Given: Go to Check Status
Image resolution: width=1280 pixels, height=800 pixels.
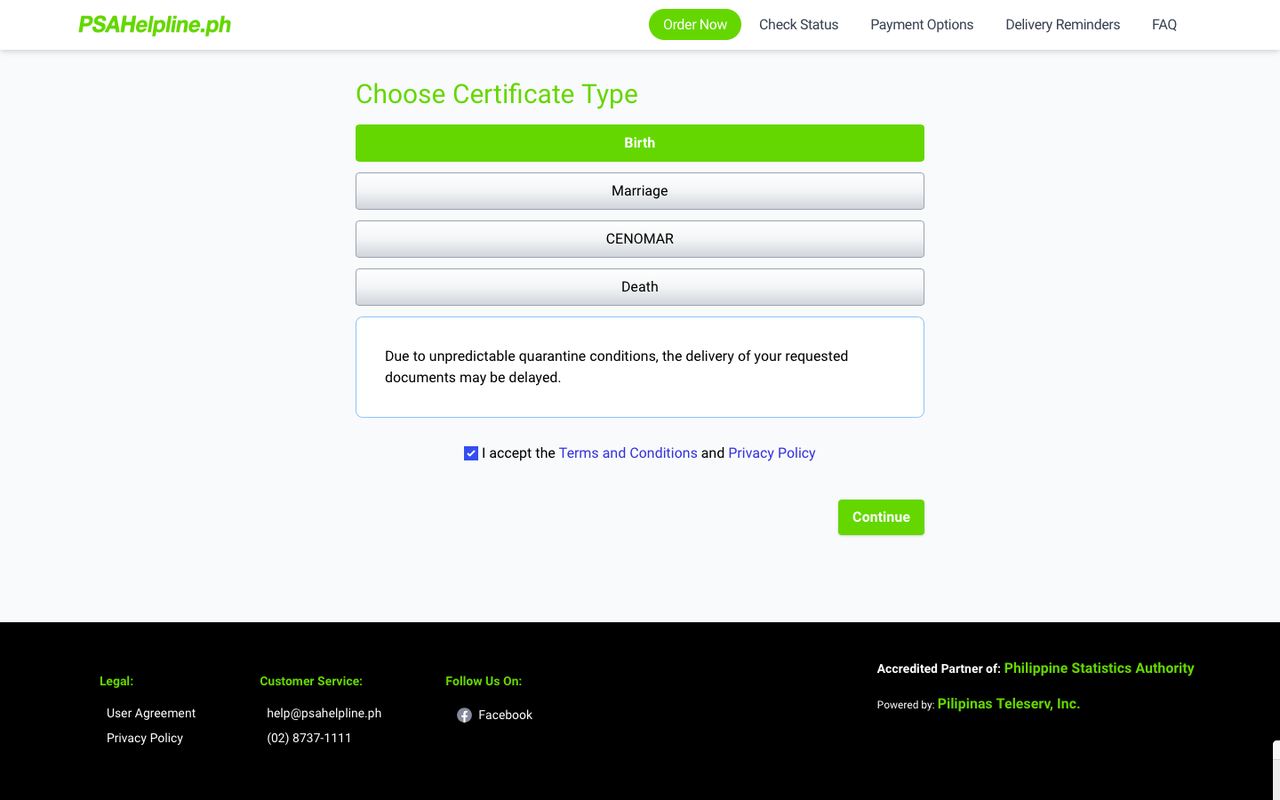Looking at the screenshot, I should coord(798,25).
